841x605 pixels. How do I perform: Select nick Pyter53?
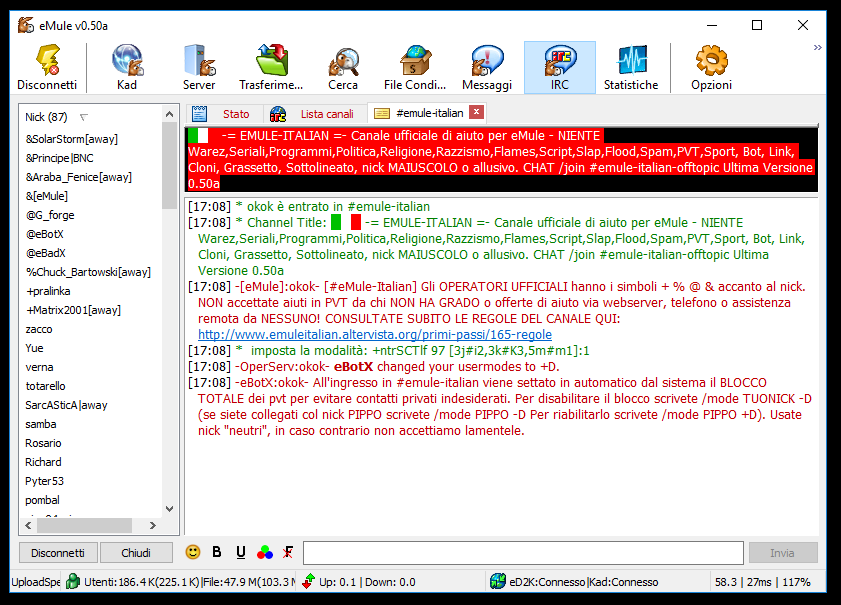(x=45, y=481)
